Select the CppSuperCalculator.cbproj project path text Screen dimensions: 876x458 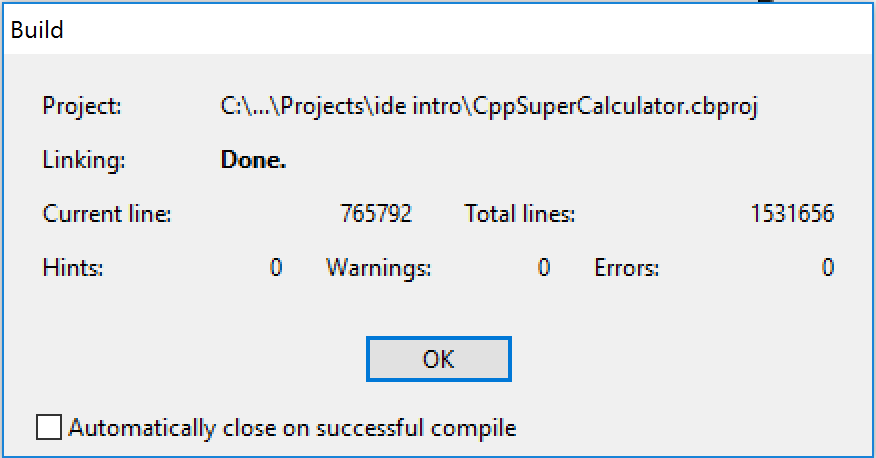point(489,106)
